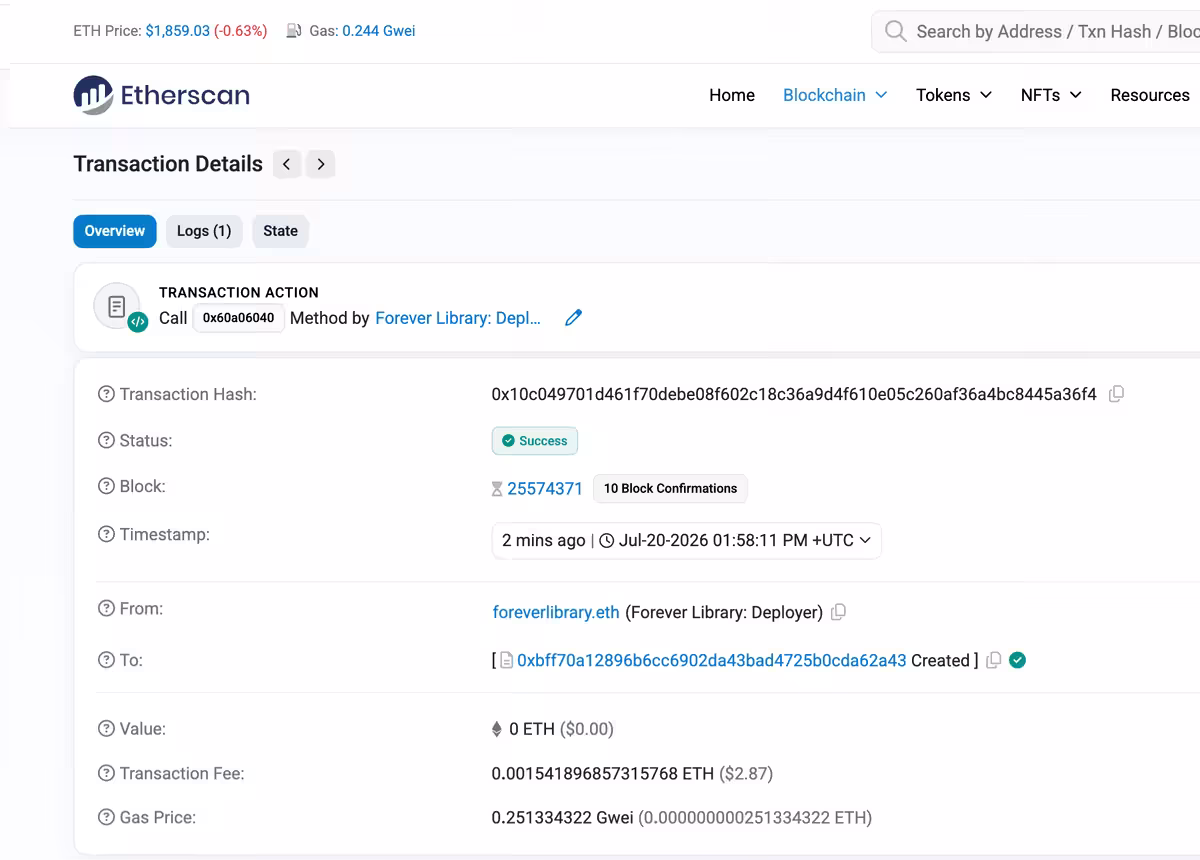The width and height of the screenshot is (1200, 860).
Task: Edit the transaction action with pencil icon
Action: 573,318
